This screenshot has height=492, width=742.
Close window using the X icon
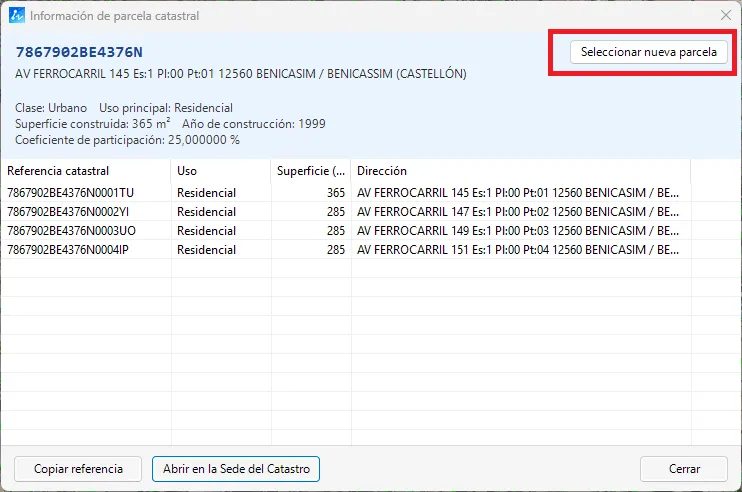point(726,16)
